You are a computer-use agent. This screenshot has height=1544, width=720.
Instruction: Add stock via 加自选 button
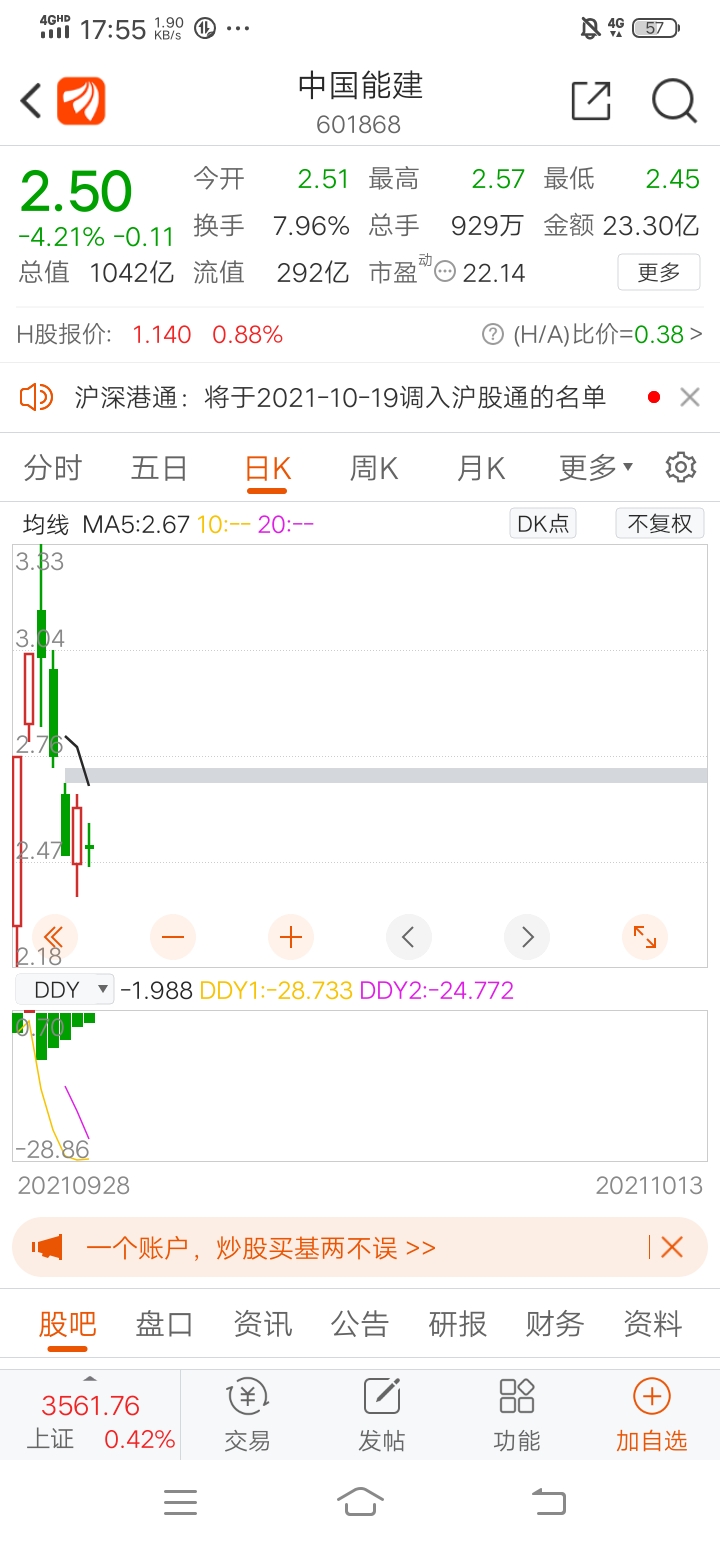tap(651, 1414)
